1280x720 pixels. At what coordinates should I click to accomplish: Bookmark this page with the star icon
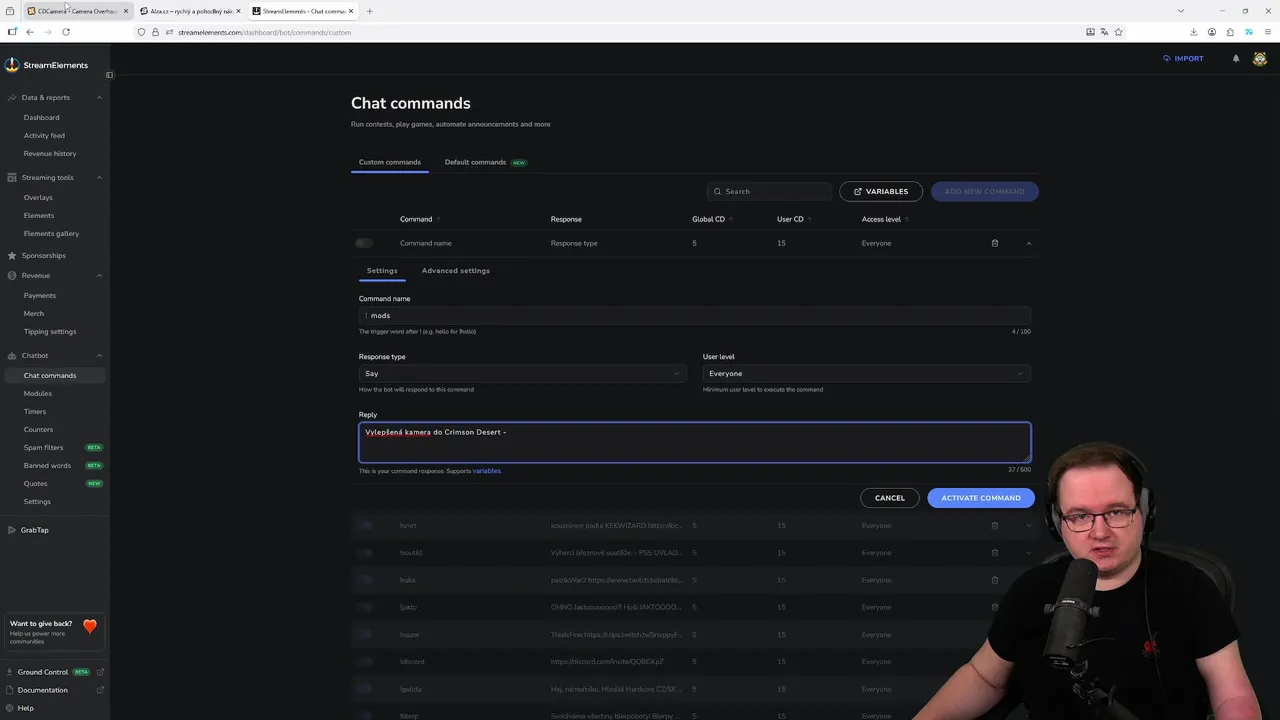click(1118, 32)
